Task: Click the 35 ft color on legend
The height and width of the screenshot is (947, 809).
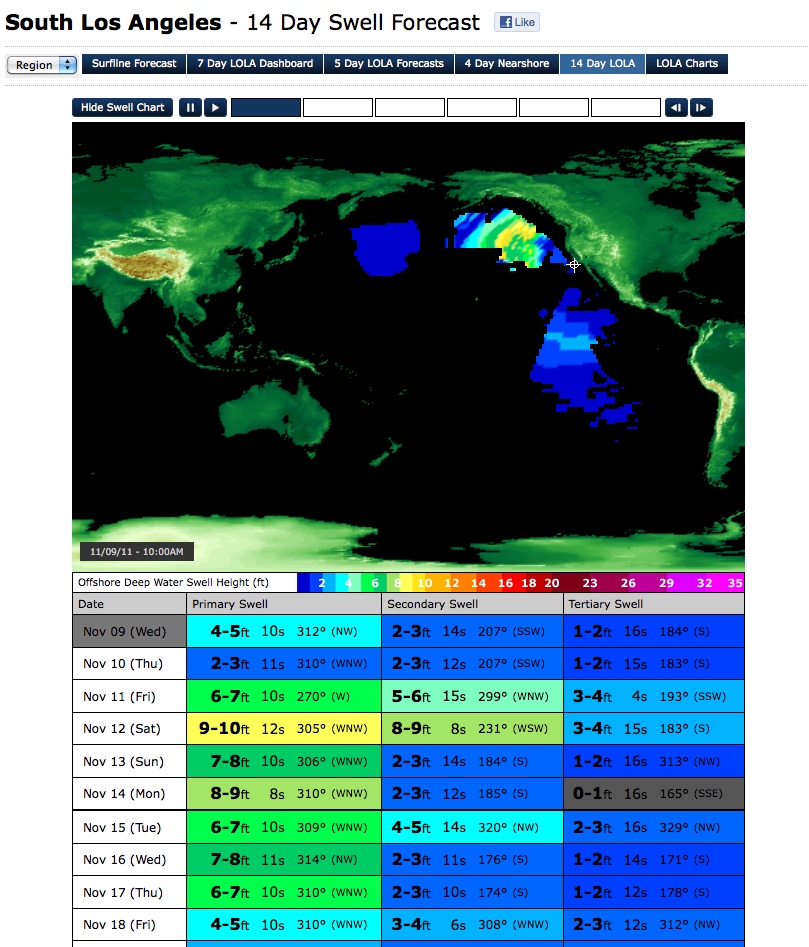Action: click(x=735, y=583)
